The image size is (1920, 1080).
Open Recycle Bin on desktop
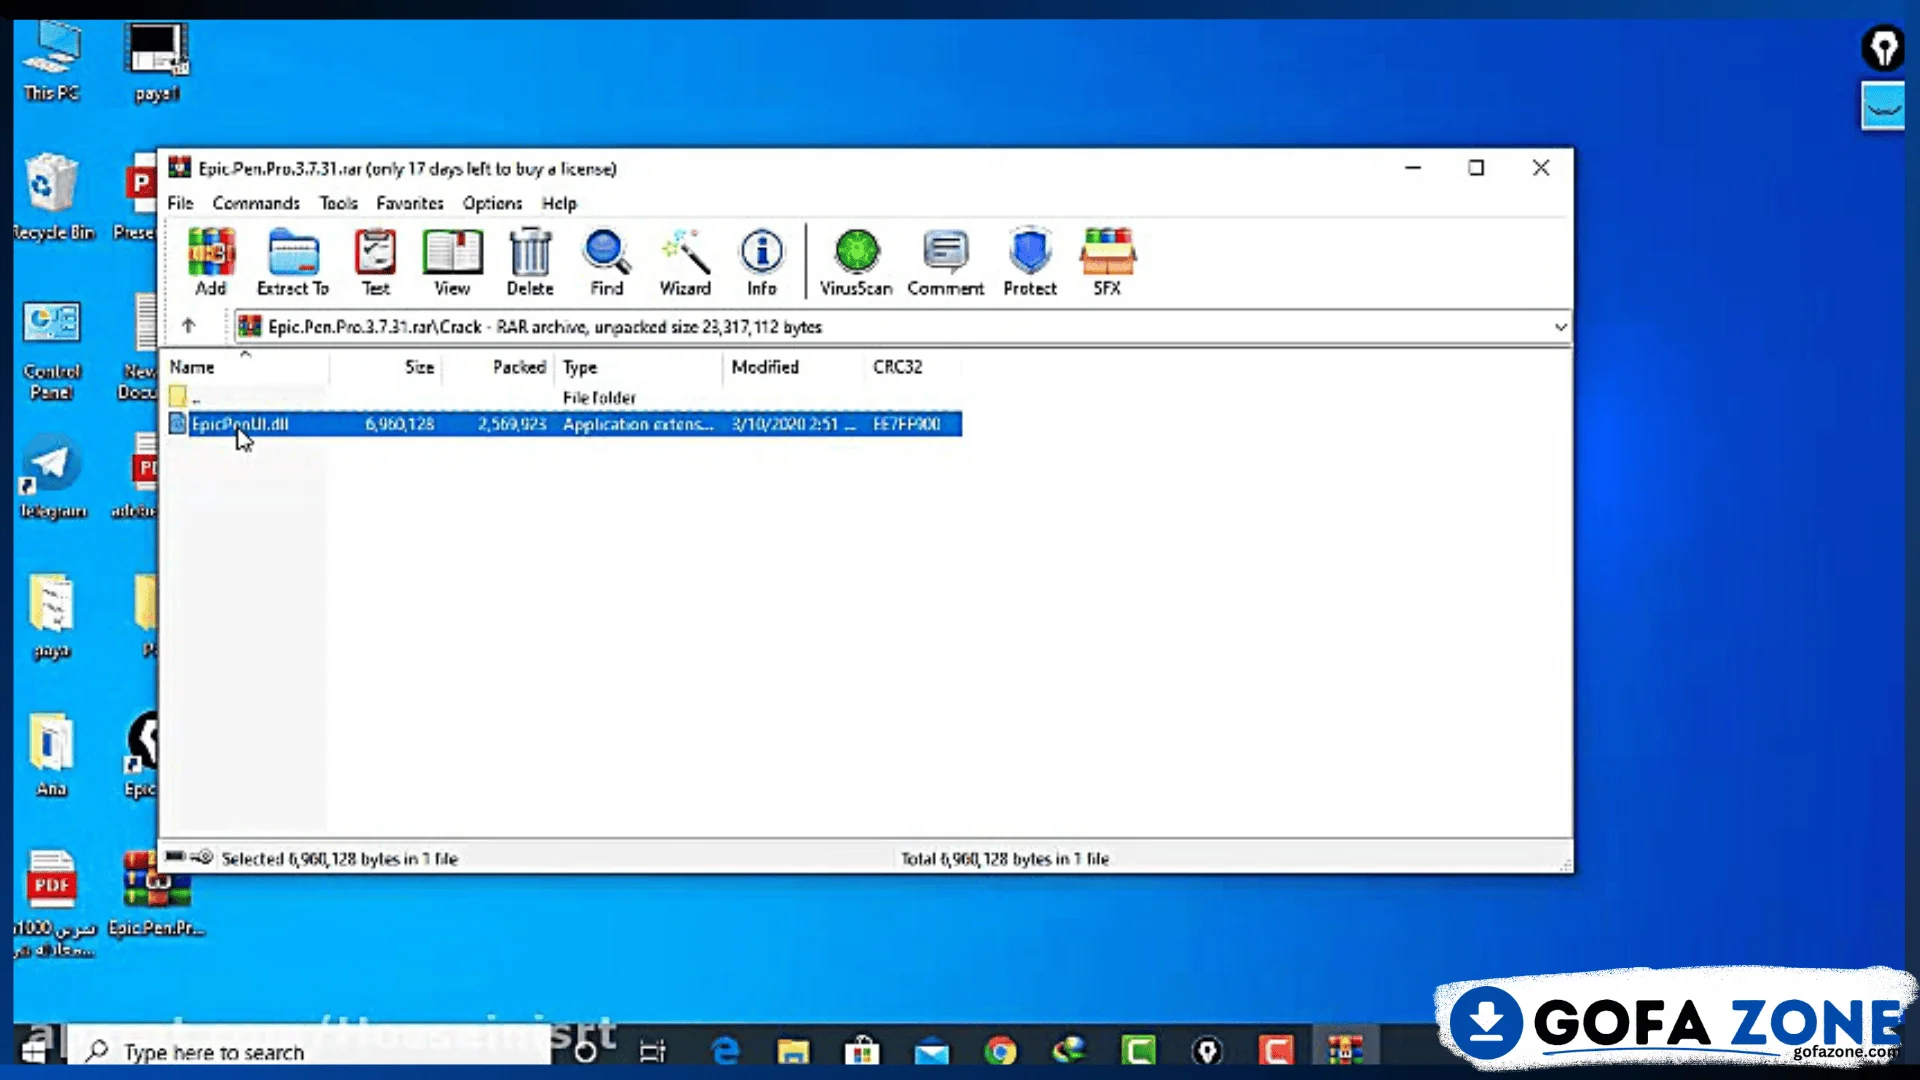pyautogui.click(x=52, y=197)
